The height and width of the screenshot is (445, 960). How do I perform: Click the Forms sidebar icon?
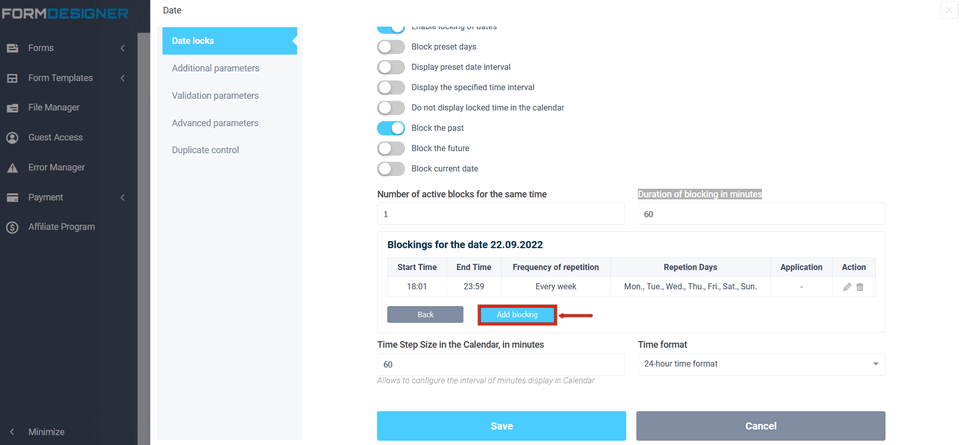12,48
